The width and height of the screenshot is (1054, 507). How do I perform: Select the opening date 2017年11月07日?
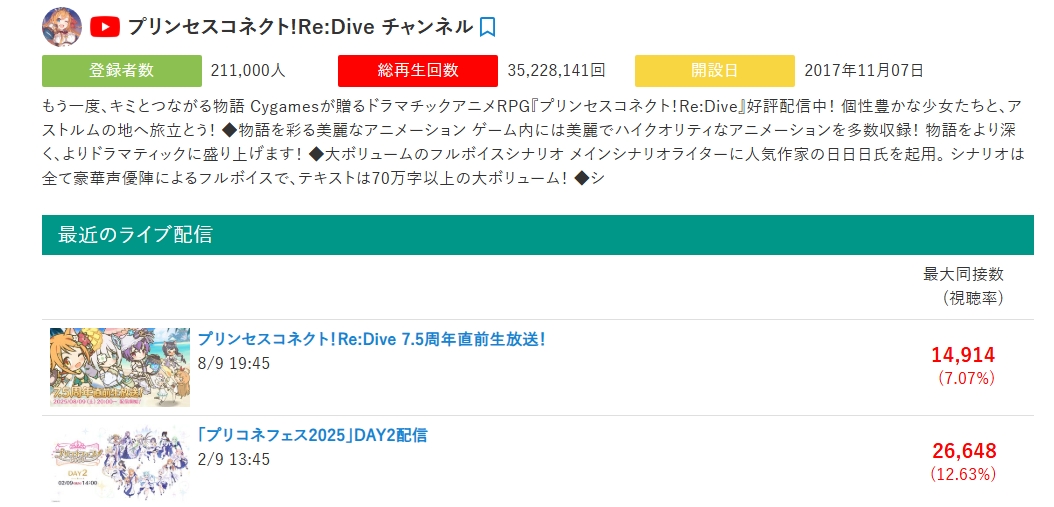(x=864, y=71)
